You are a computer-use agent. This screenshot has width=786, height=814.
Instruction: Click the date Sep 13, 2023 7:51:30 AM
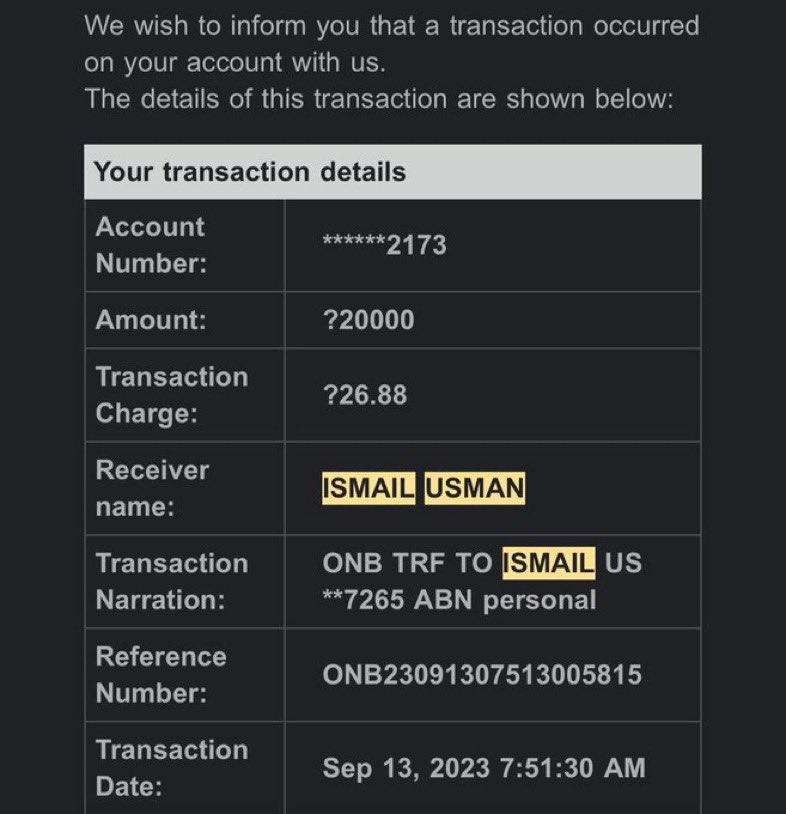[x=484, y=768]
